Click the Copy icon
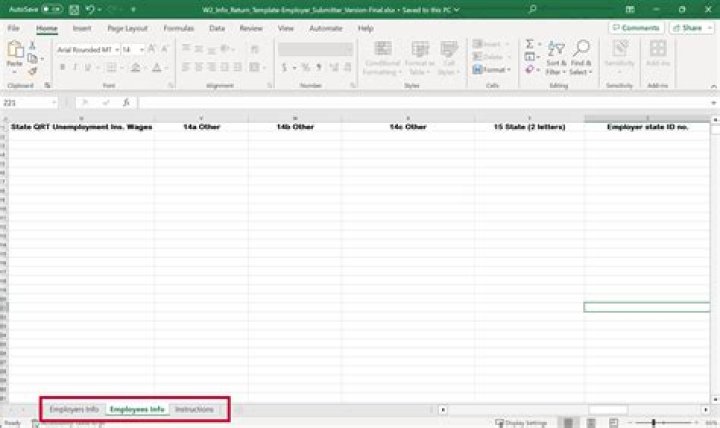The height and width of the screenshot is (428, 720). 32,58
